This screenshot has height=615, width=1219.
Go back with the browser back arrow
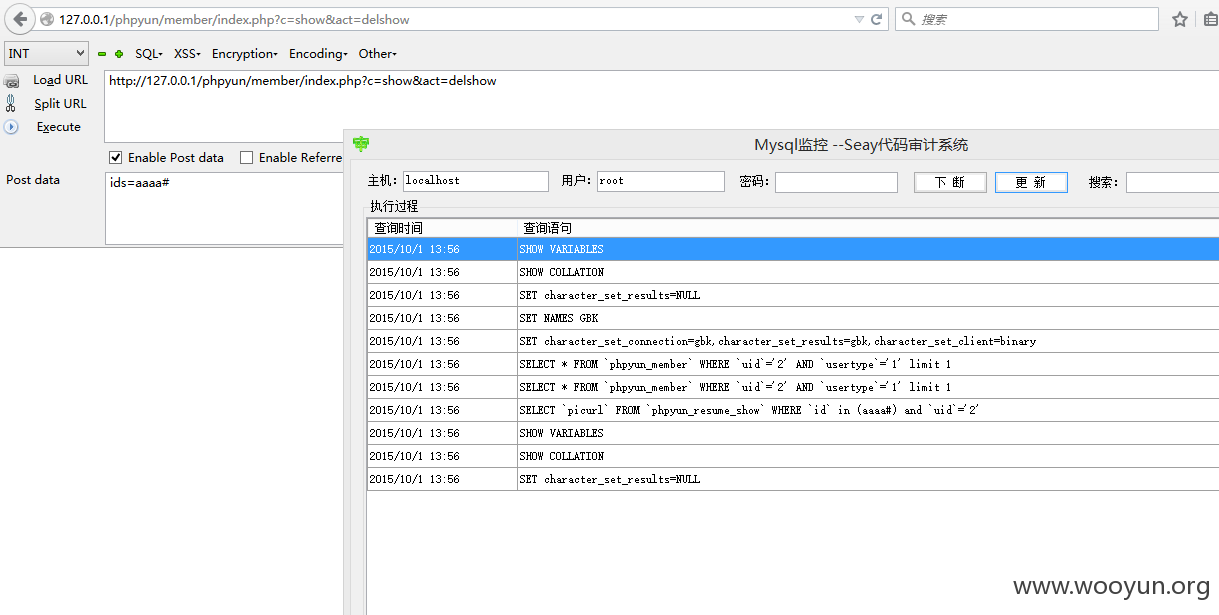coord(20,19)
